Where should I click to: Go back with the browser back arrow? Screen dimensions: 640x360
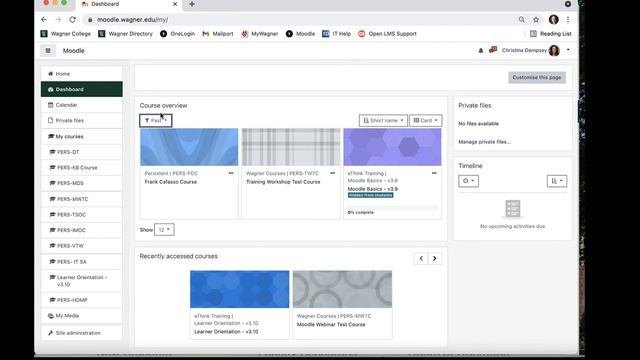coord(44,20)
